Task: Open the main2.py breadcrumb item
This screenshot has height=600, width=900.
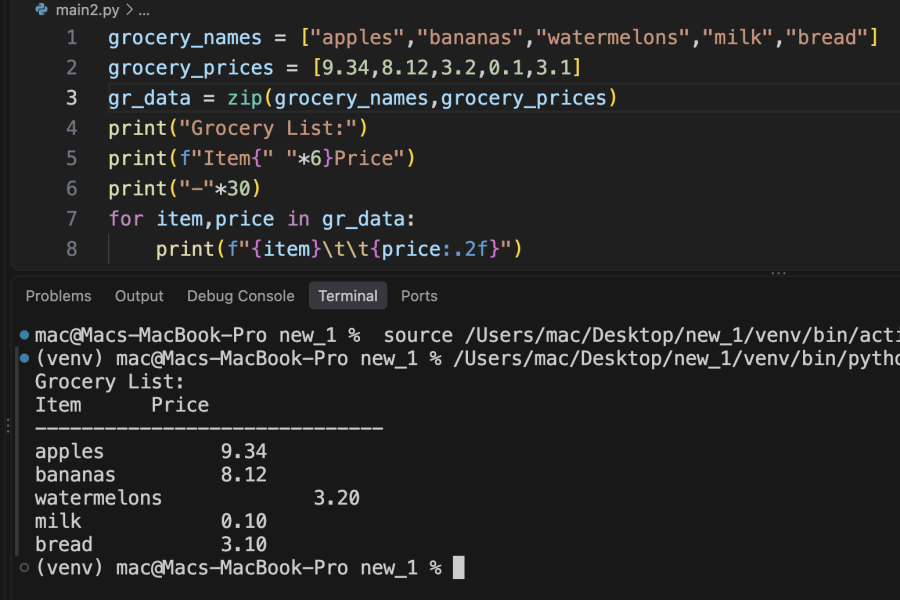Action: click(87, 10)
